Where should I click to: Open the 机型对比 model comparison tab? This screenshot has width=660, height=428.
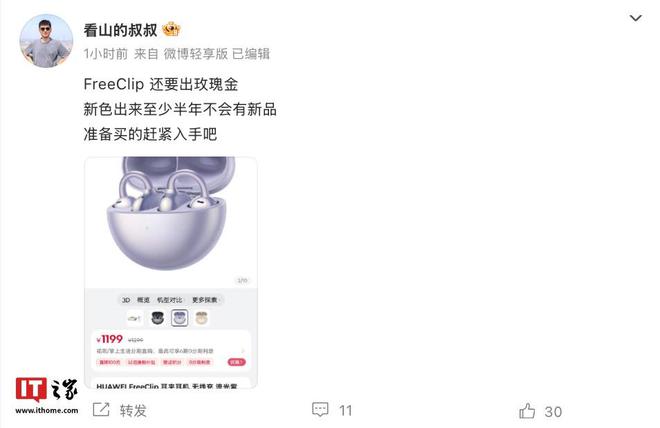click(170, 300)
